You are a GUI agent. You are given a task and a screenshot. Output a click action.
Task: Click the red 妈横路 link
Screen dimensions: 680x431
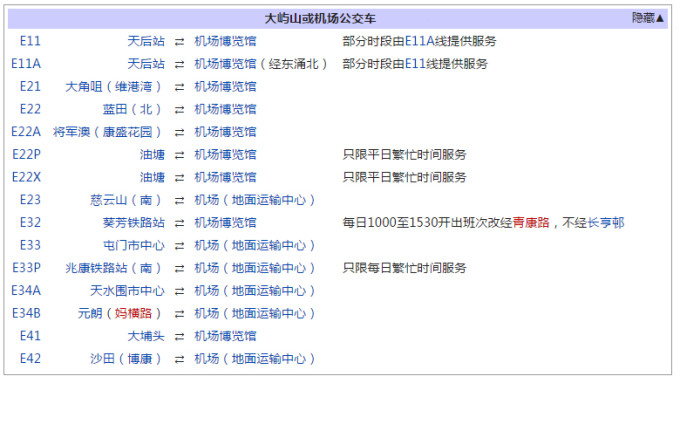pyautogui.click(x=135, y=313)
